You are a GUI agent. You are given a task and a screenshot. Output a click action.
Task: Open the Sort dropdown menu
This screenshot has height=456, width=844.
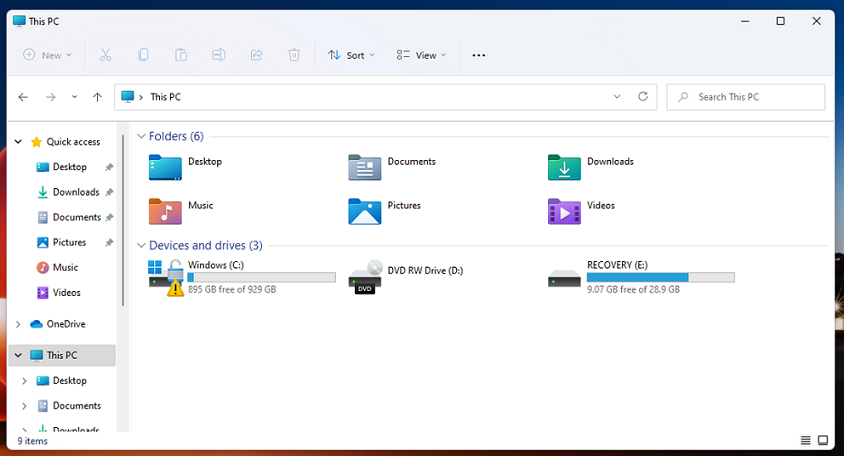coord(351,55)
